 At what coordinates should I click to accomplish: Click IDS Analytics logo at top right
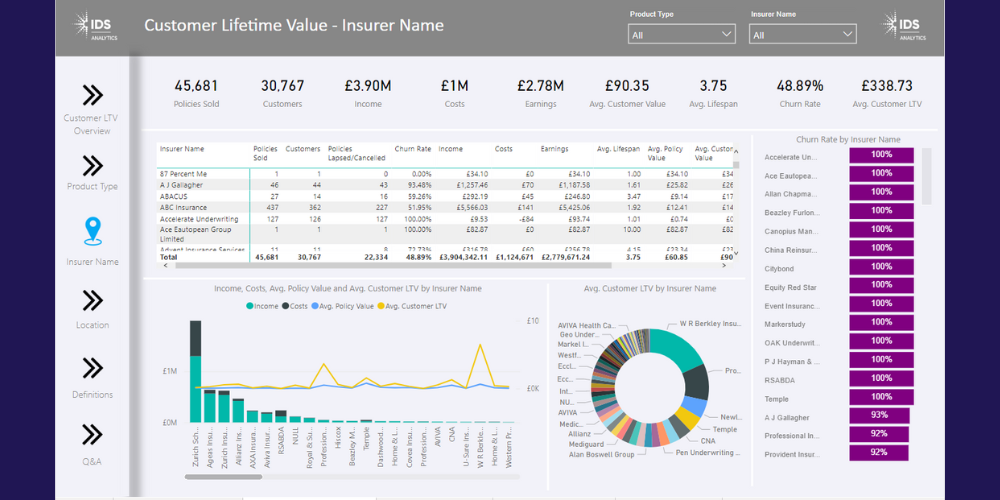[x=902, y=26]
